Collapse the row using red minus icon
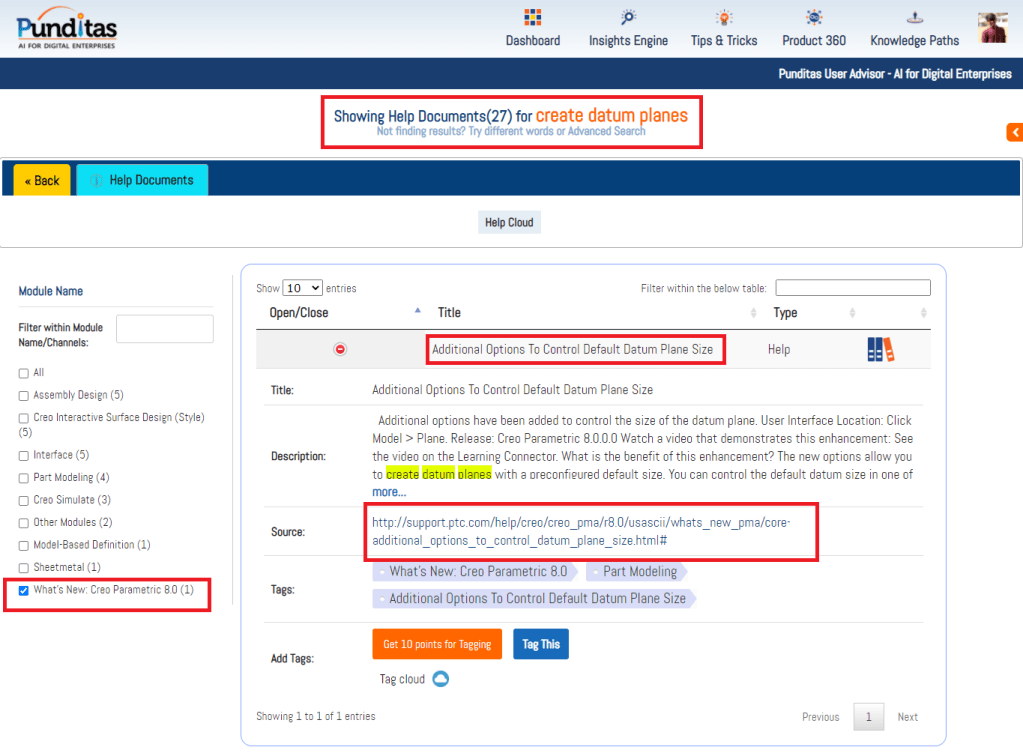The width and height of the screenshot is (1023, 756). (x=340, y=349)
